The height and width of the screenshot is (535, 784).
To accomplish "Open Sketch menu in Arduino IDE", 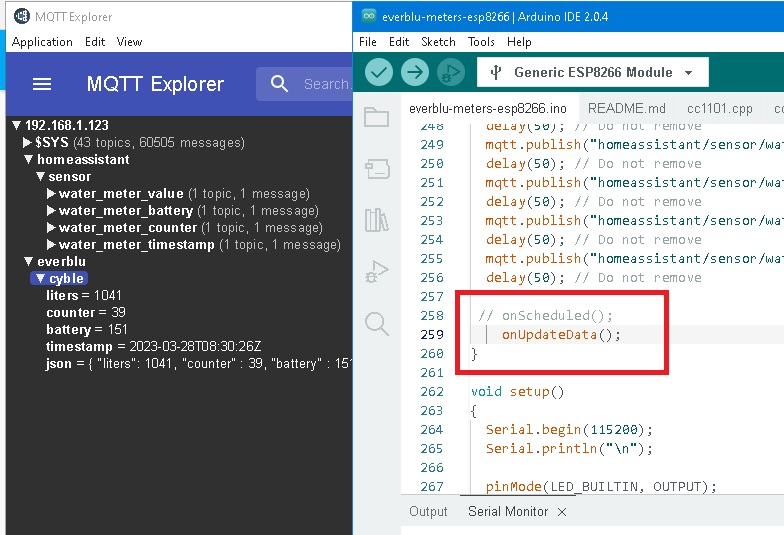I will point(438,42).
